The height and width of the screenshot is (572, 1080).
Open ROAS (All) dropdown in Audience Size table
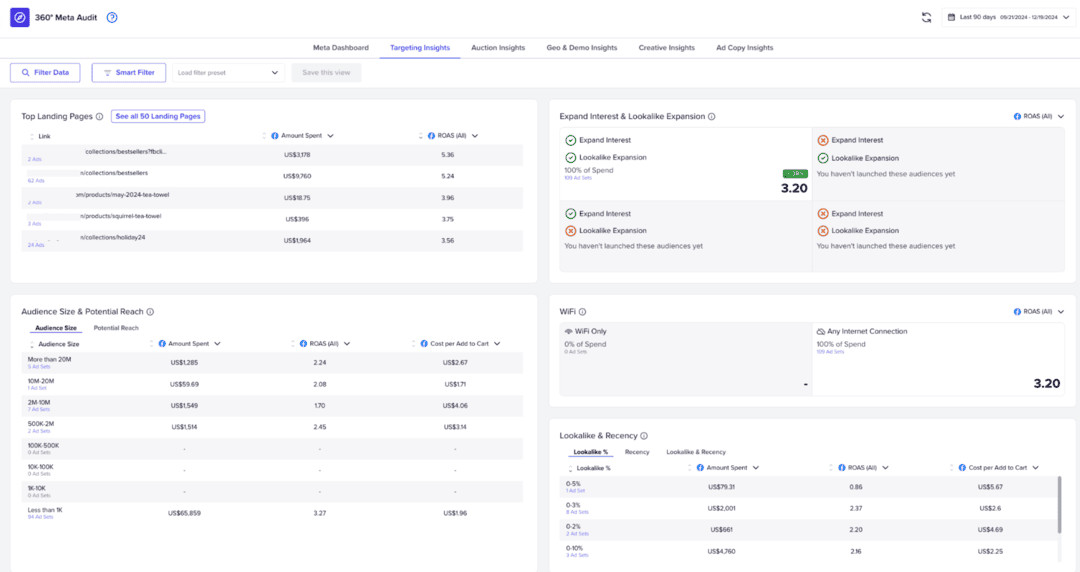347,343
